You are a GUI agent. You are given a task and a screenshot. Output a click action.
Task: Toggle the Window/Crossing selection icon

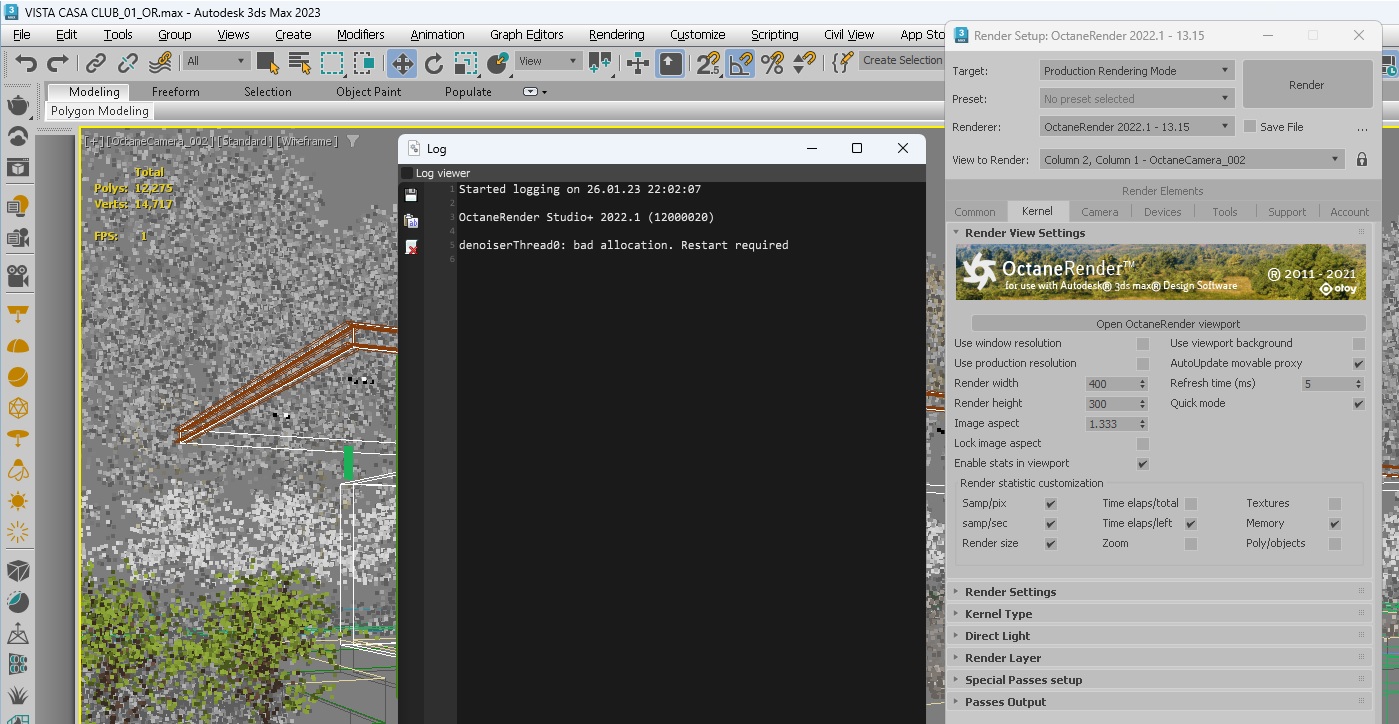364,63
